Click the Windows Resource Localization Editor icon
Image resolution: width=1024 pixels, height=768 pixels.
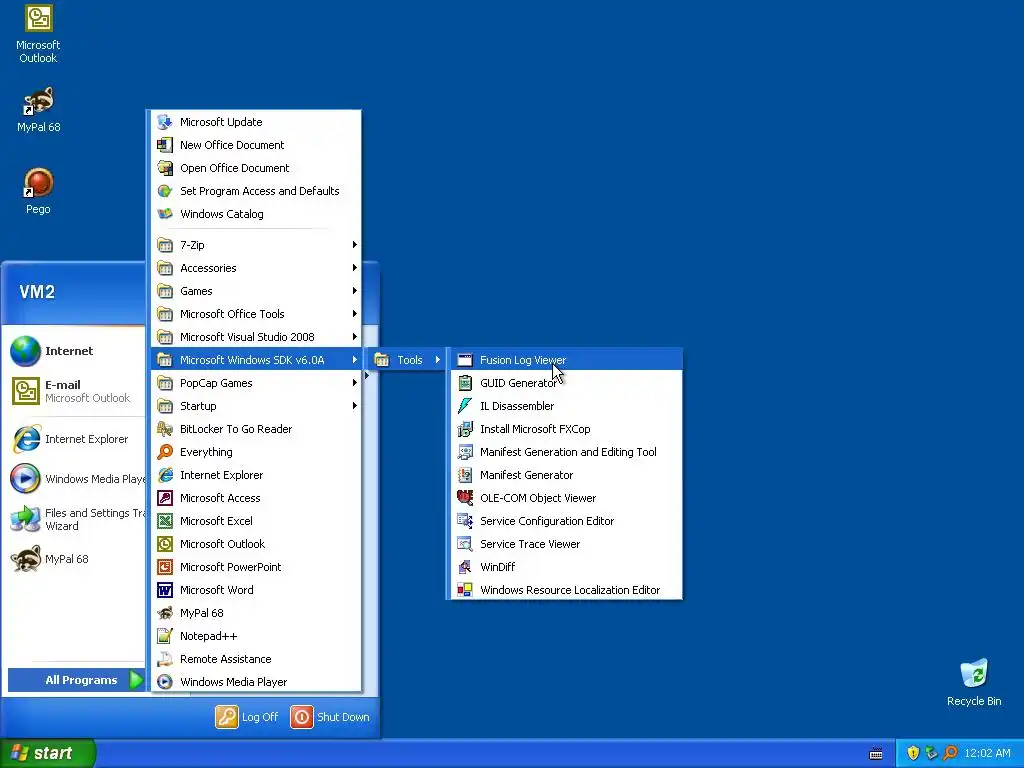464,590
